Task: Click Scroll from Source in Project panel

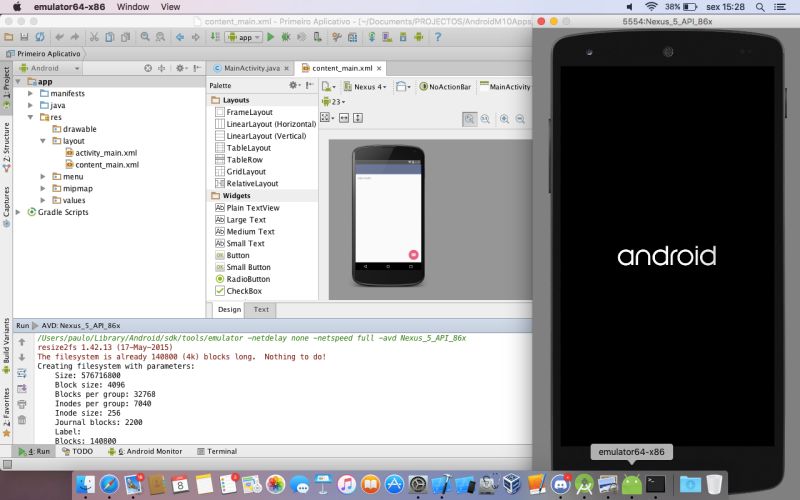Action: coord(148,68)
